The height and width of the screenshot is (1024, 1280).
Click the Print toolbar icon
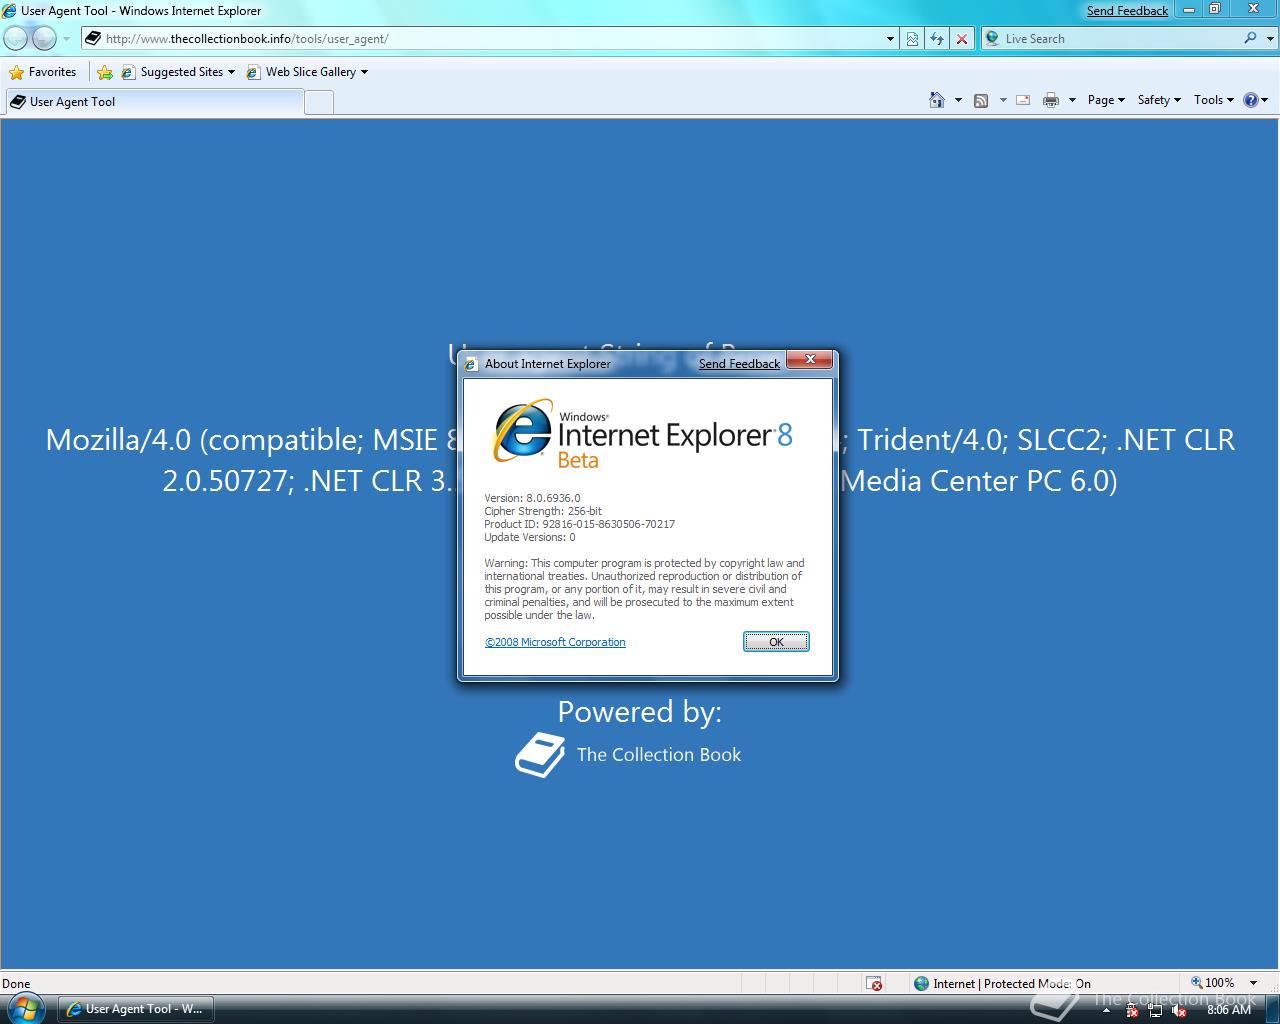coord(1051,100)
